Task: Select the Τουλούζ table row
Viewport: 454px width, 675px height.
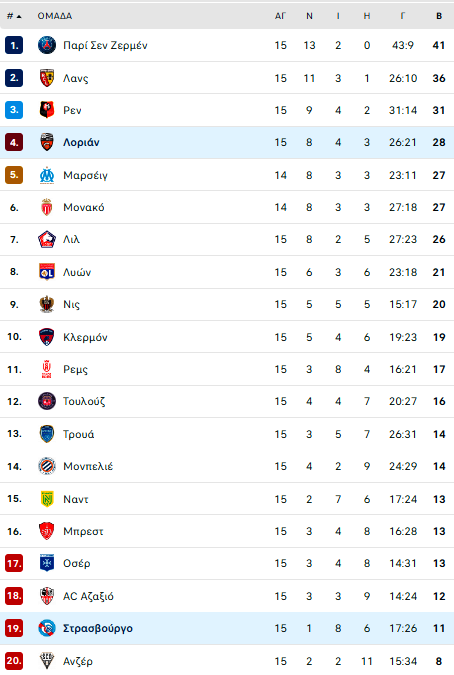Action: 227,402
